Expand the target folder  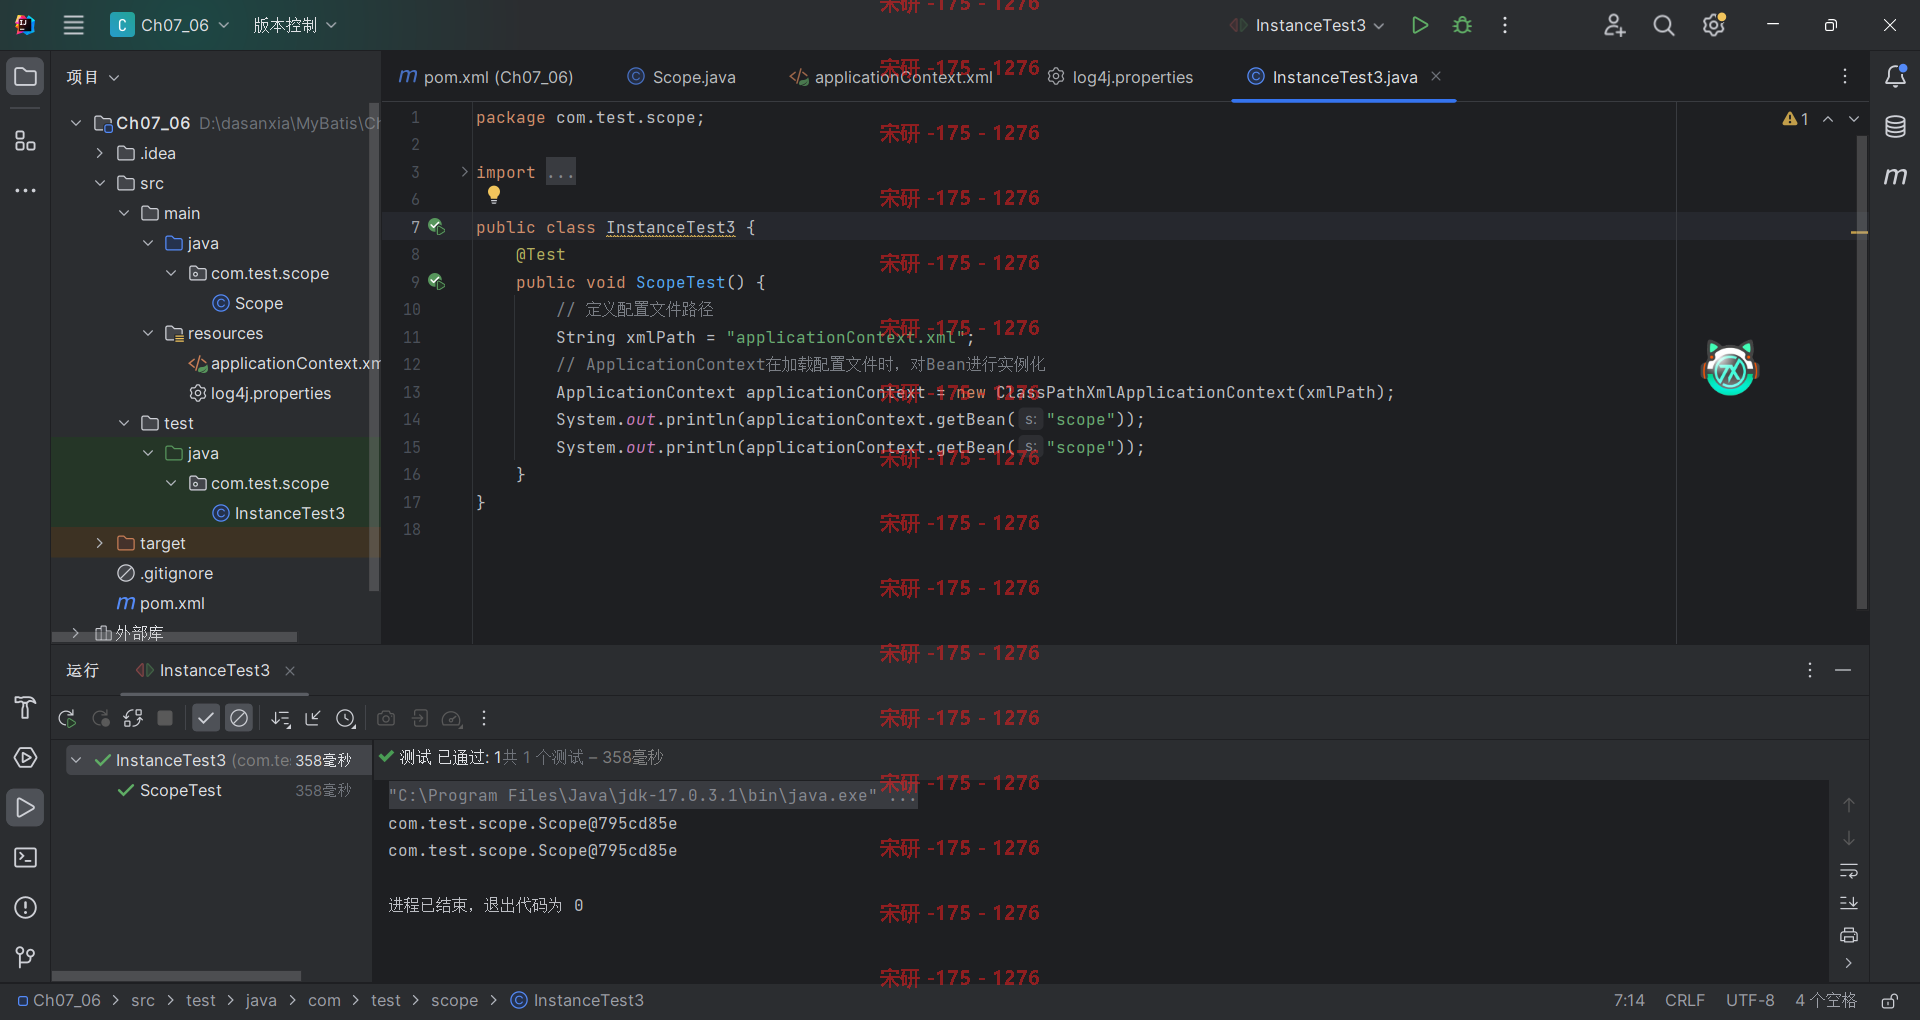point(99,543)
